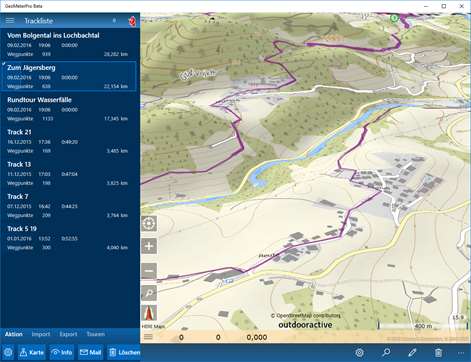Click the red compass icon in the Trackliste header

point(132,21)
